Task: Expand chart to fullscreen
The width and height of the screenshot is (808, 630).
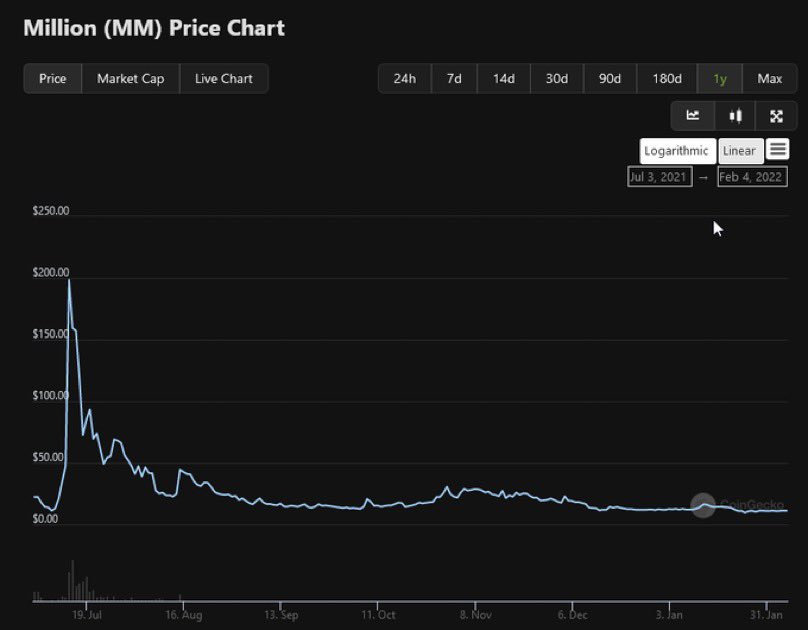Action: (776, 115)
